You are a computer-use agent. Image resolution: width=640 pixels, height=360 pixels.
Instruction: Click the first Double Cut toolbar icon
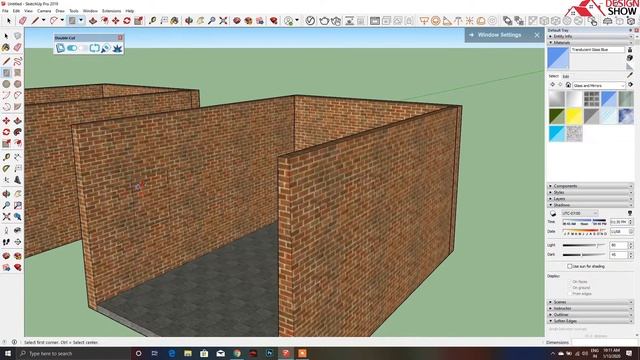[60, 48]
